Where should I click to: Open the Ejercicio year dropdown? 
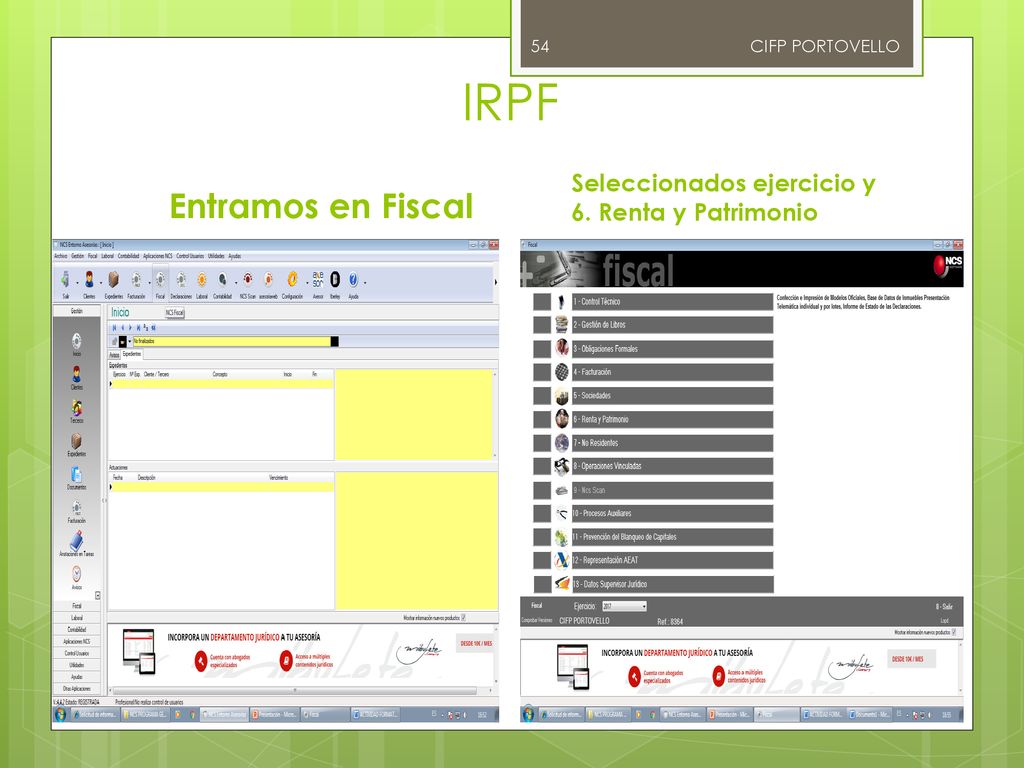[644, 606]
